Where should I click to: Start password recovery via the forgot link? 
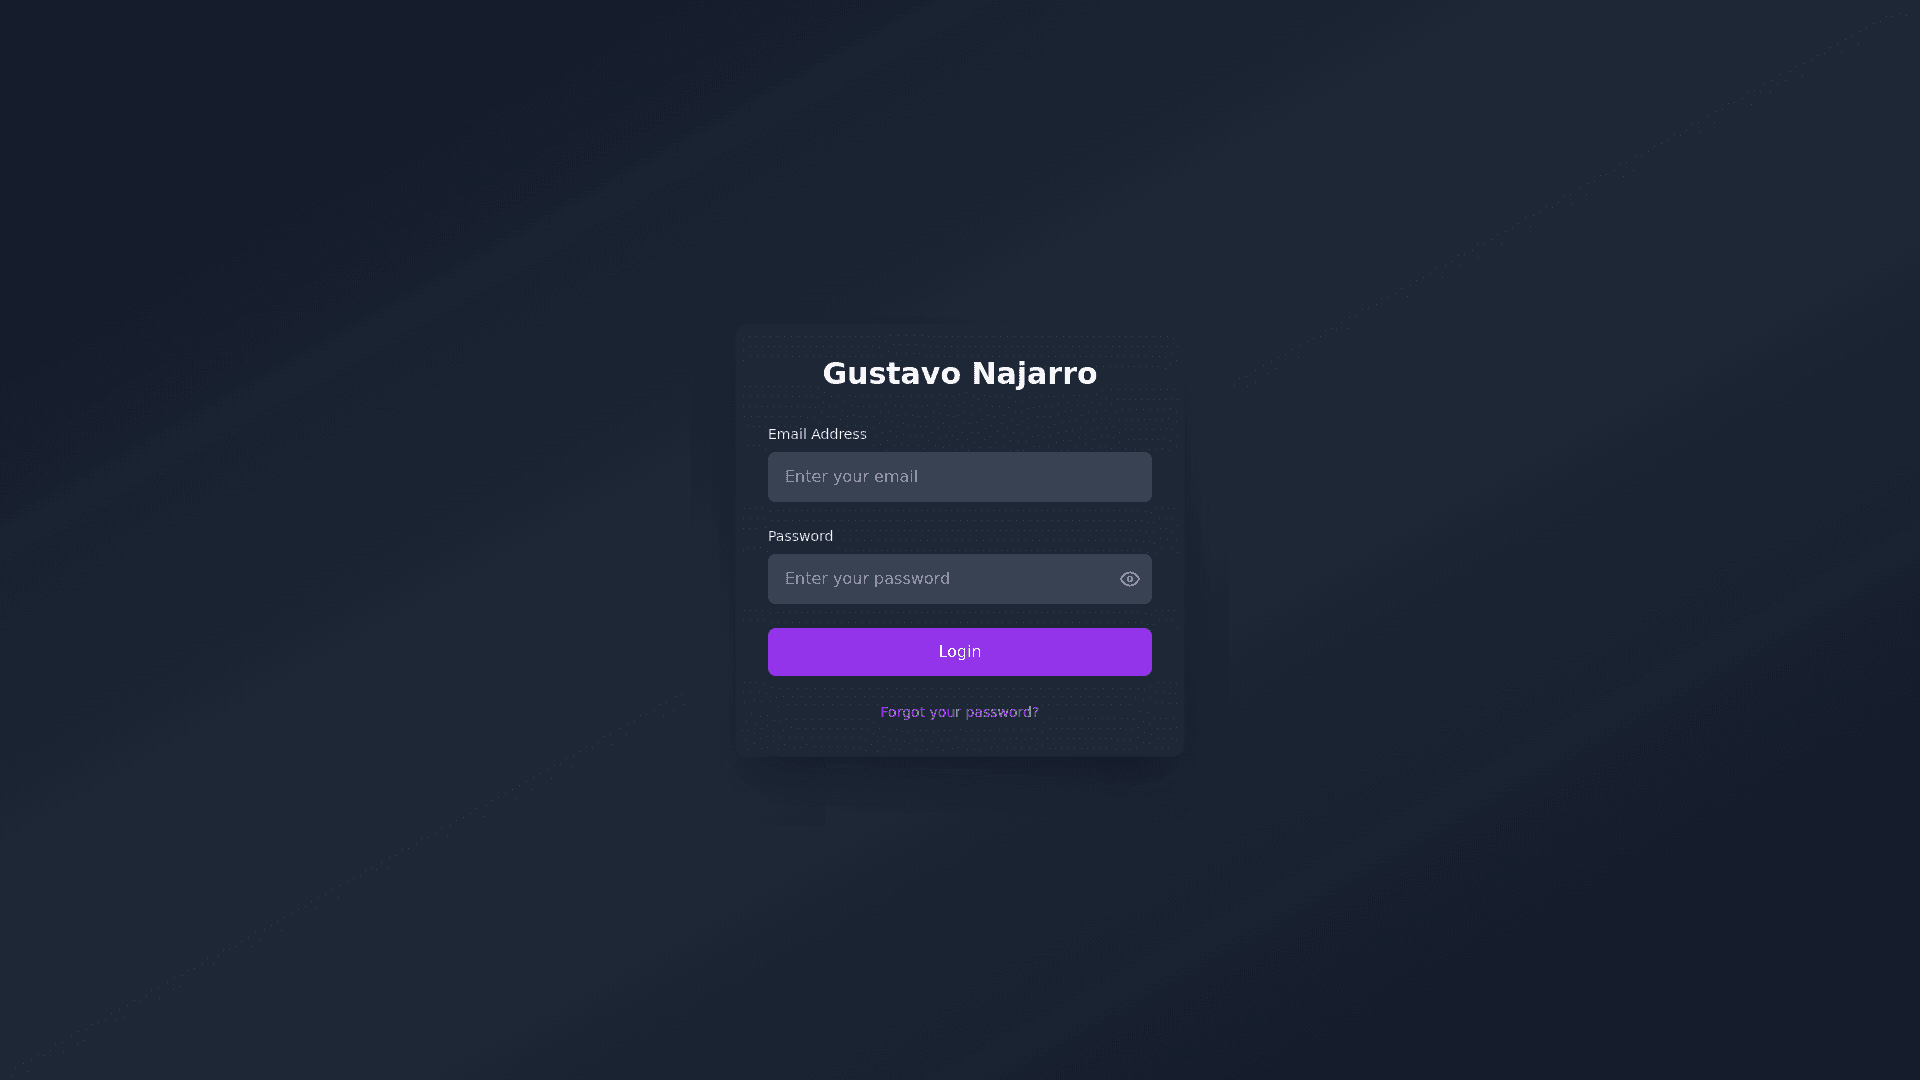click(959, 712)
